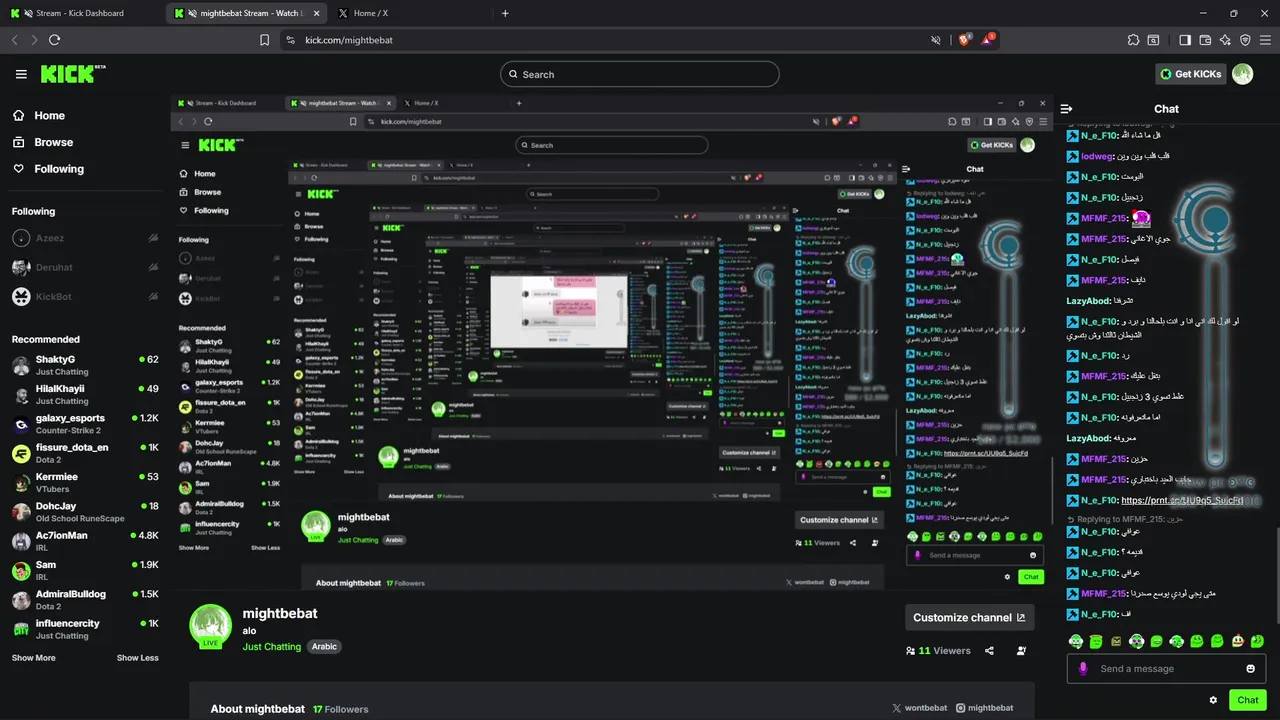Close the mightbebat Stream tab
Image resolution: width=1280 pixels, height=720 pixels.
315,13
